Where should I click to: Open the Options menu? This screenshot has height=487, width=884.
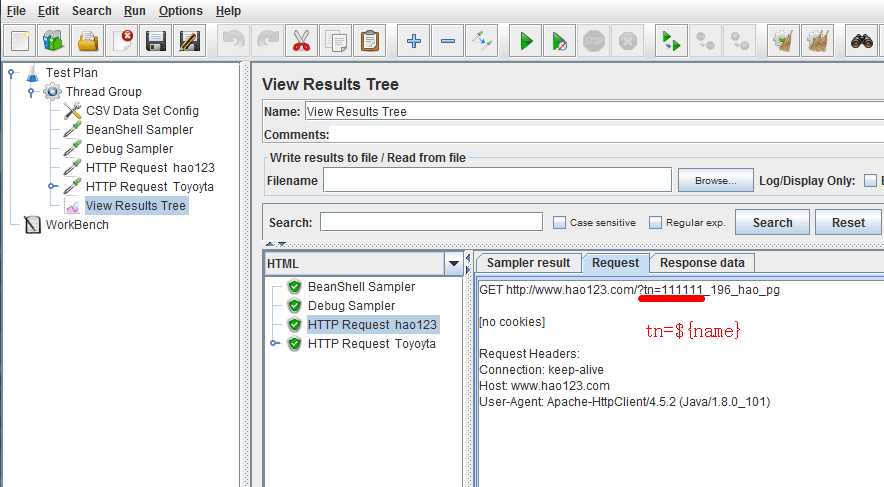180,11
